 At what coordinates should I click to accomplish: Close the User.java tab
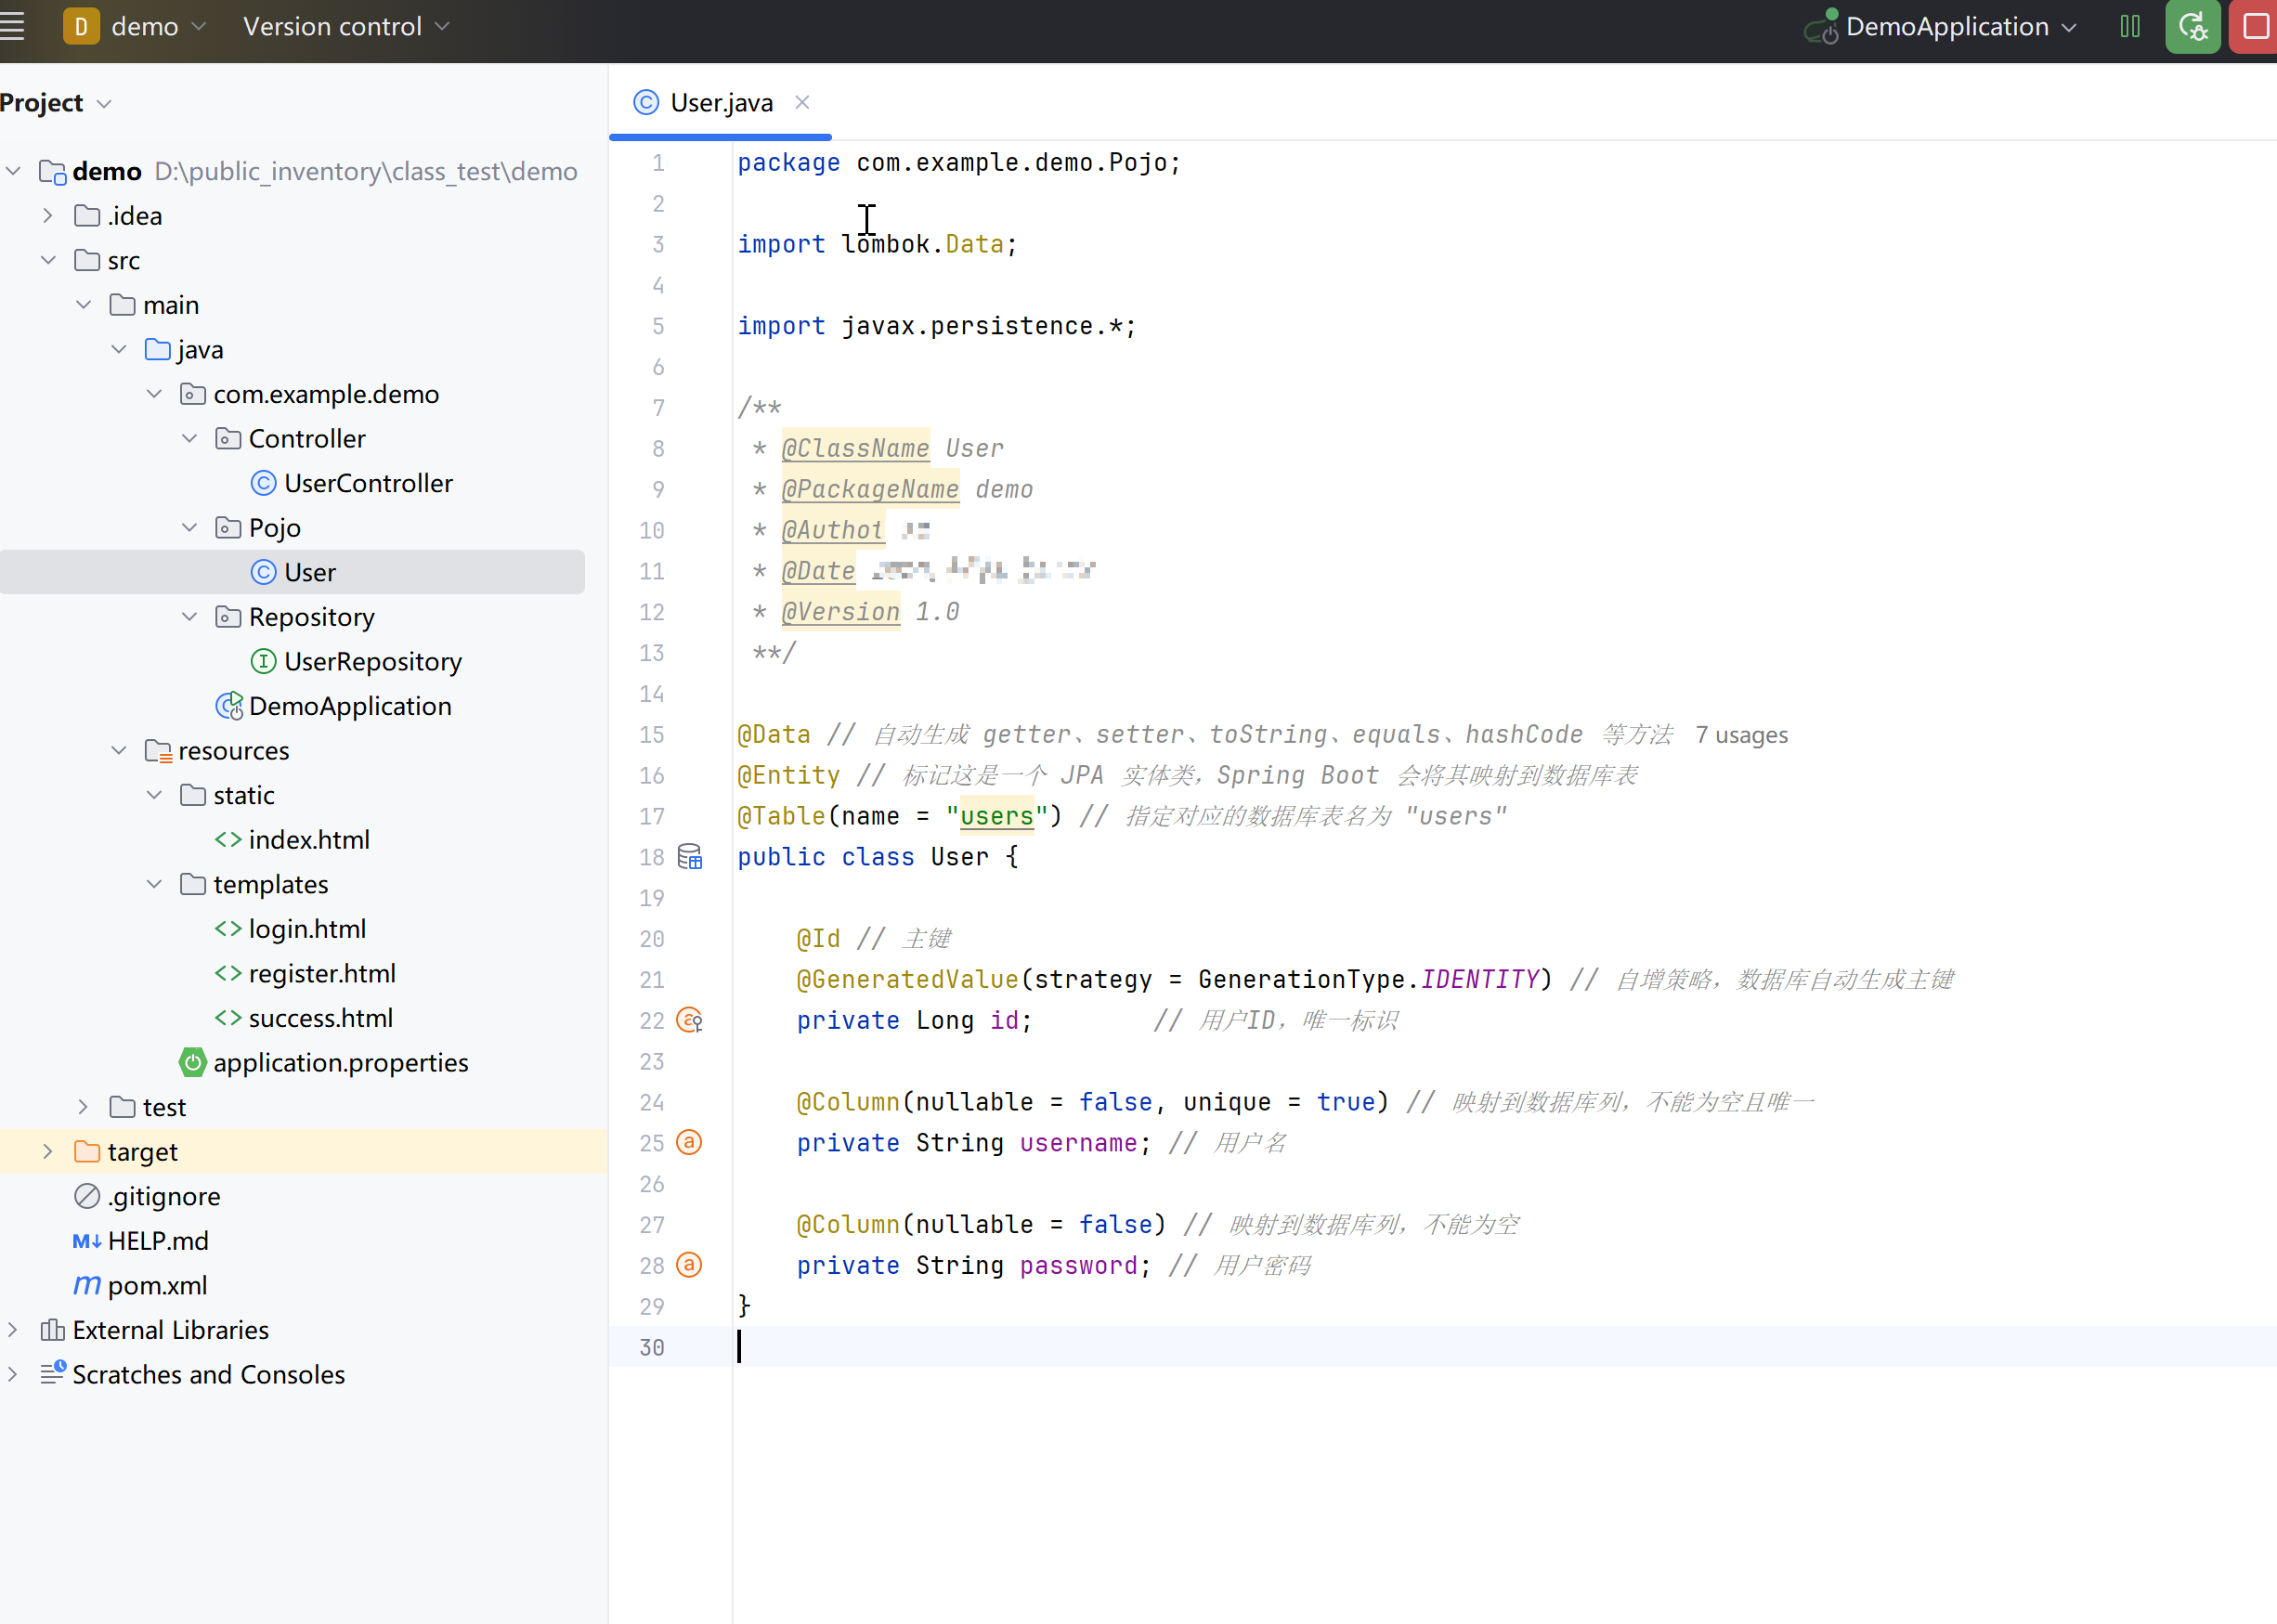coord(802,102)
